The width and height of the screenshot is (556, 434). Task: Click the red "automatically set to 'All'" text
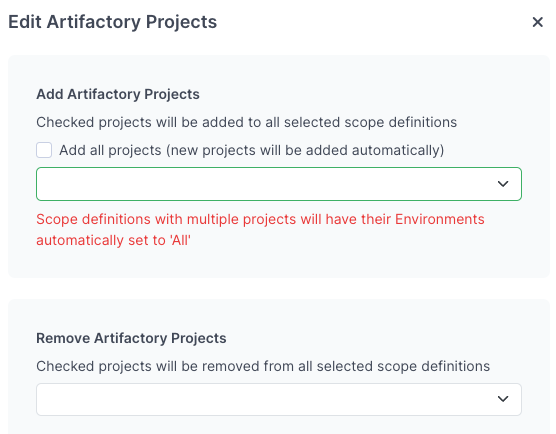tap(113, 240)
